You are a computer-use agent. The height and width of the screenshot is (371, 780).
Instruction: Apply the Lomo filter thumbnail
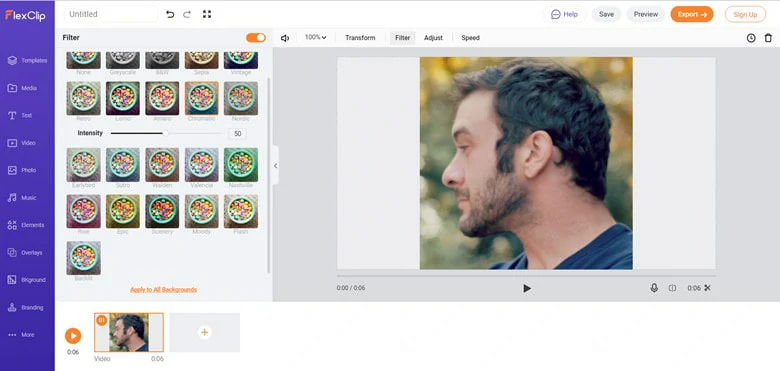point(123,98)
